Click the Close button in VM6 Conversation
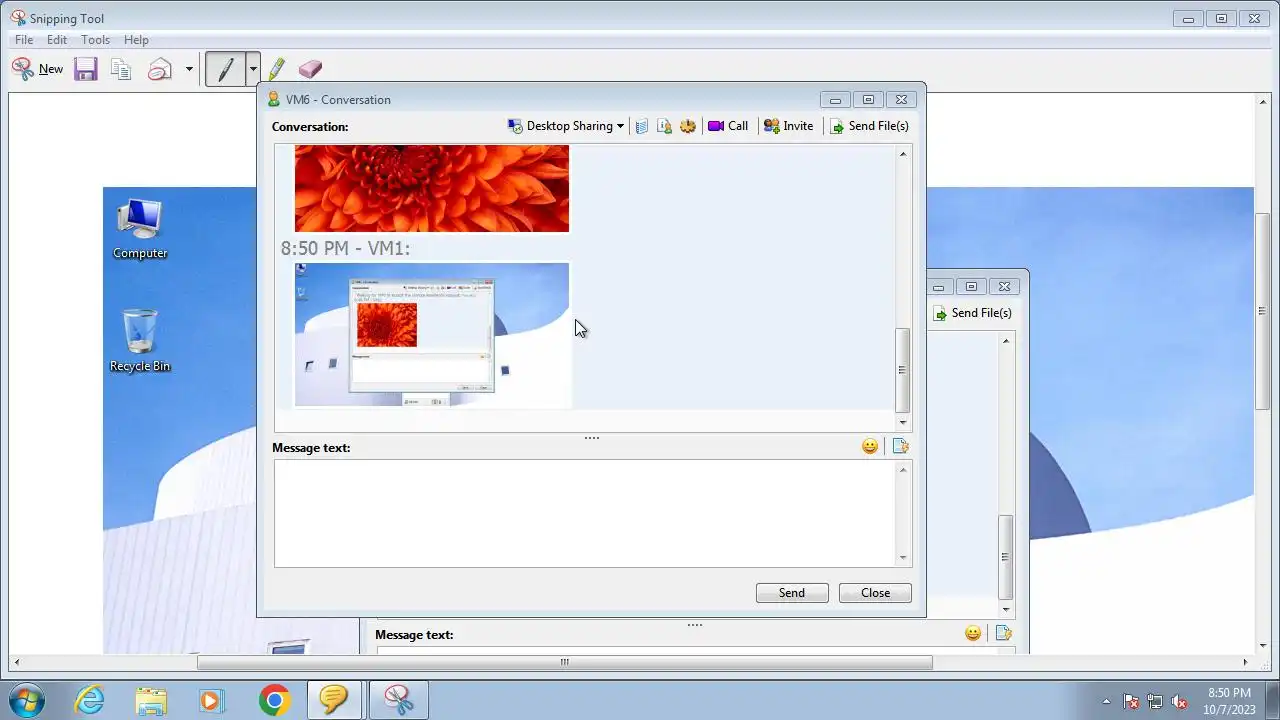This screenshot has width=1280, height=720. point(875,593)
